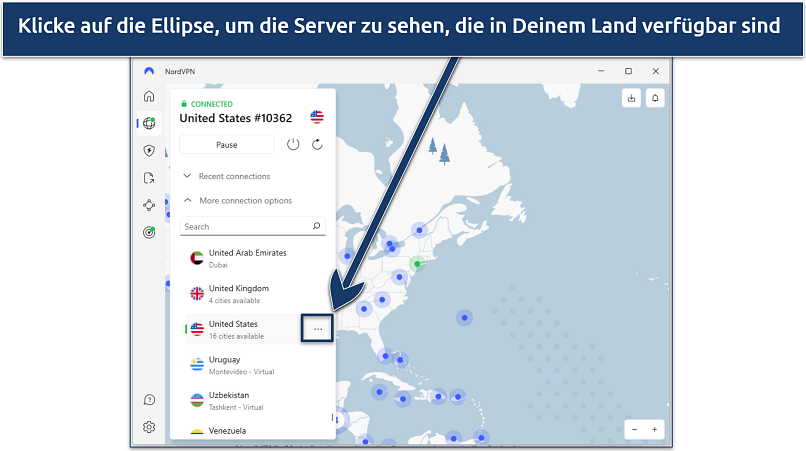
Task: Click the server Search field
Action: [246, 227]
